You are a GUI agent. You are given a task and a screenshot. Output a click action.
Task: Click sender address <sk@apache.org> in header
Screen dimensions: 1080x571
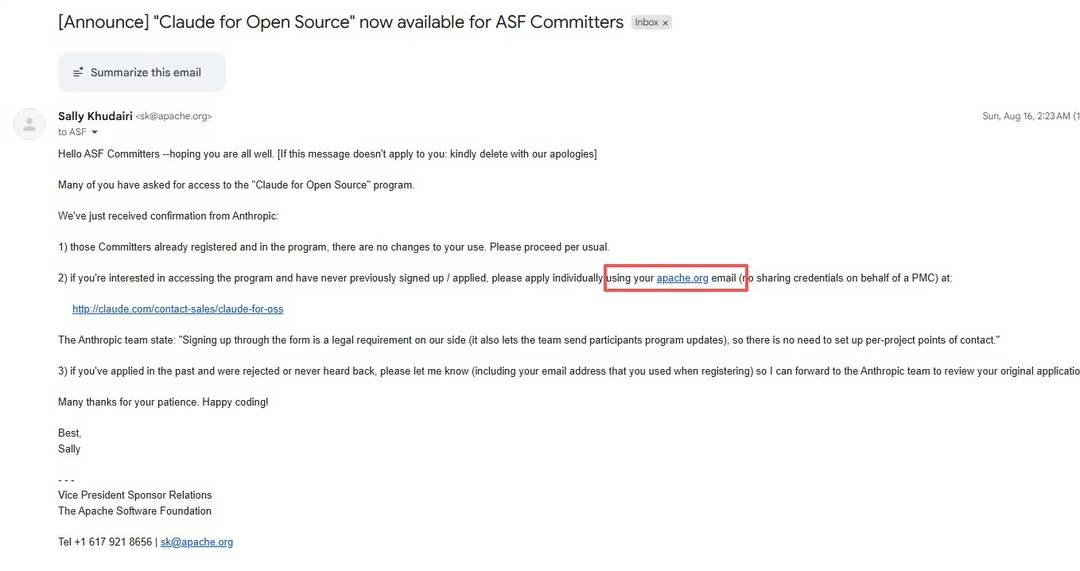[x=174, y=116]
